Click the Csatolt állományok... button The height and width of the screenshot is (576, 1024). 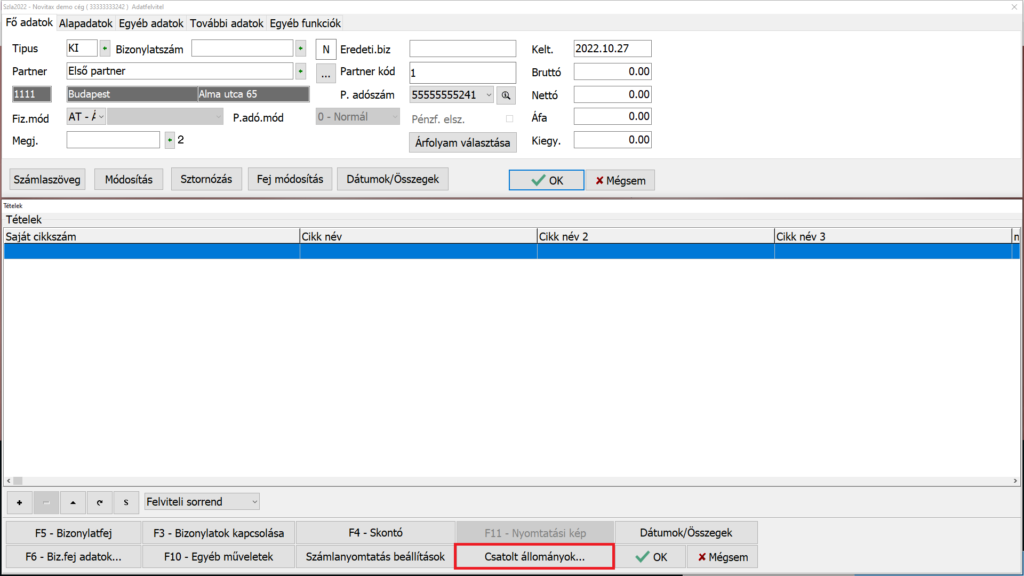tap(533, 557)
